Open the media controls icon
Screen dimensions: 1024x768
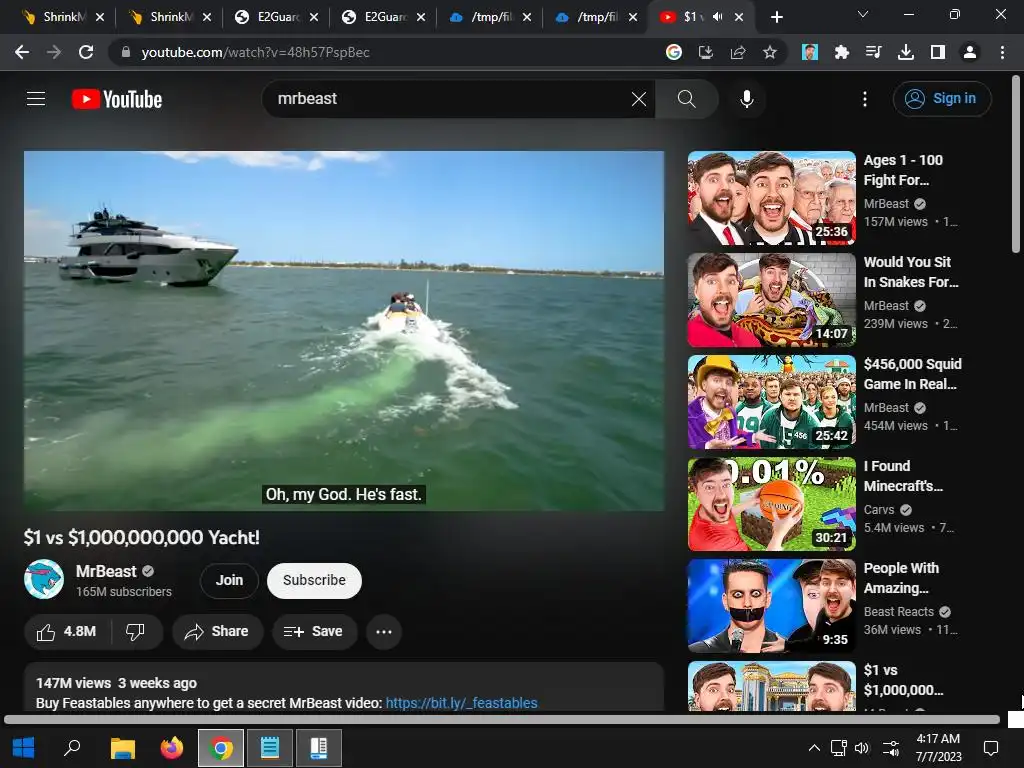click(874, 52)
